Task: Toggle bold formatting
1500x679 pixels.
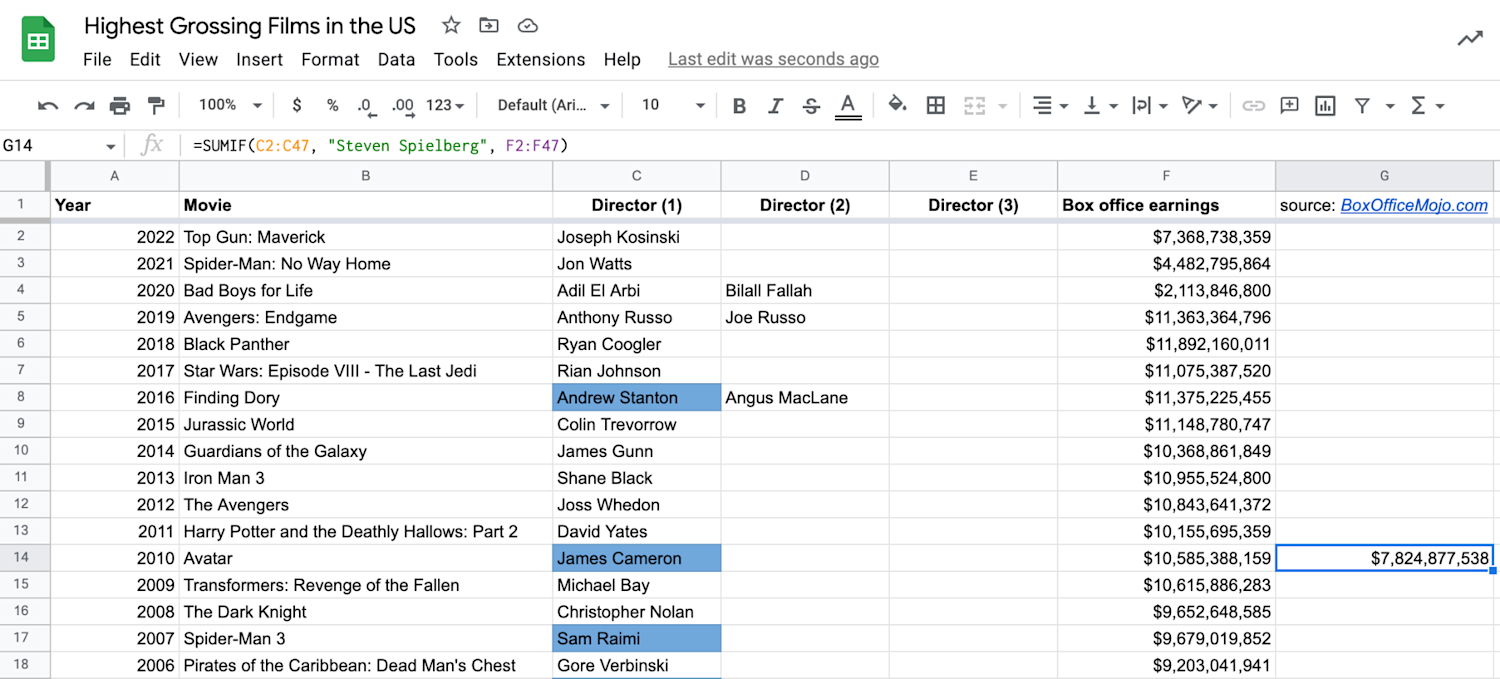Action: [x=739, y=105]
